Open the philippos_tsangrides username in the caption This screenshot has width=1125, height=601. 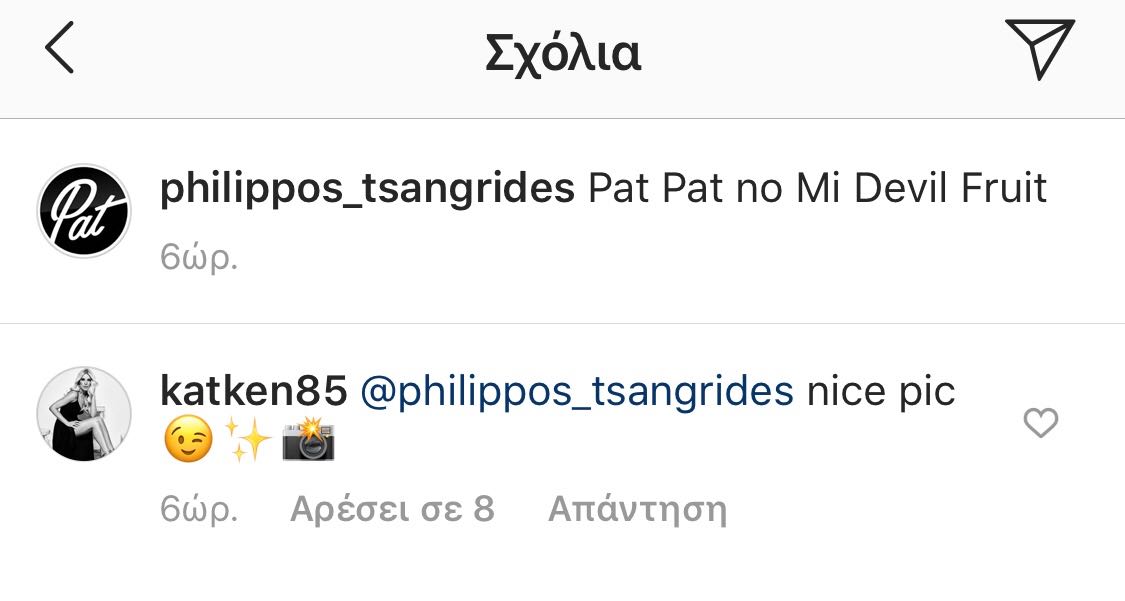coord(367,189)
